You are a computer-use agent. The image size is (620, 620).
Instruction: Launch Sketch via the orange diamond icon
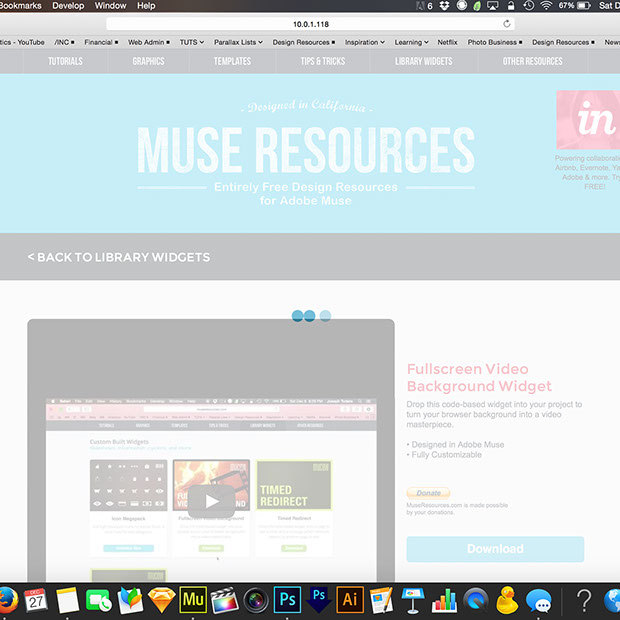161,600
